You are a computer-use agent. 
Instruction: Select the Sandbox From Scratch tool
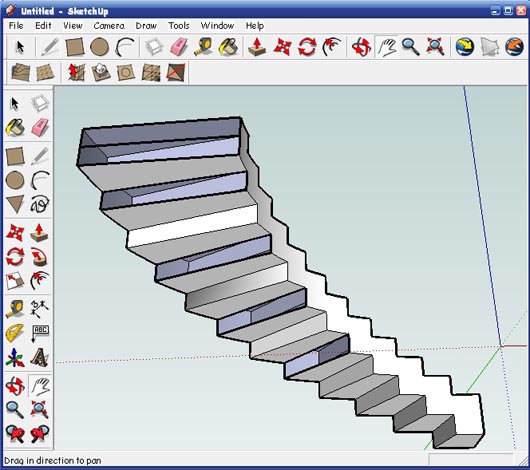pyautogui.click(x=45, y=72)
